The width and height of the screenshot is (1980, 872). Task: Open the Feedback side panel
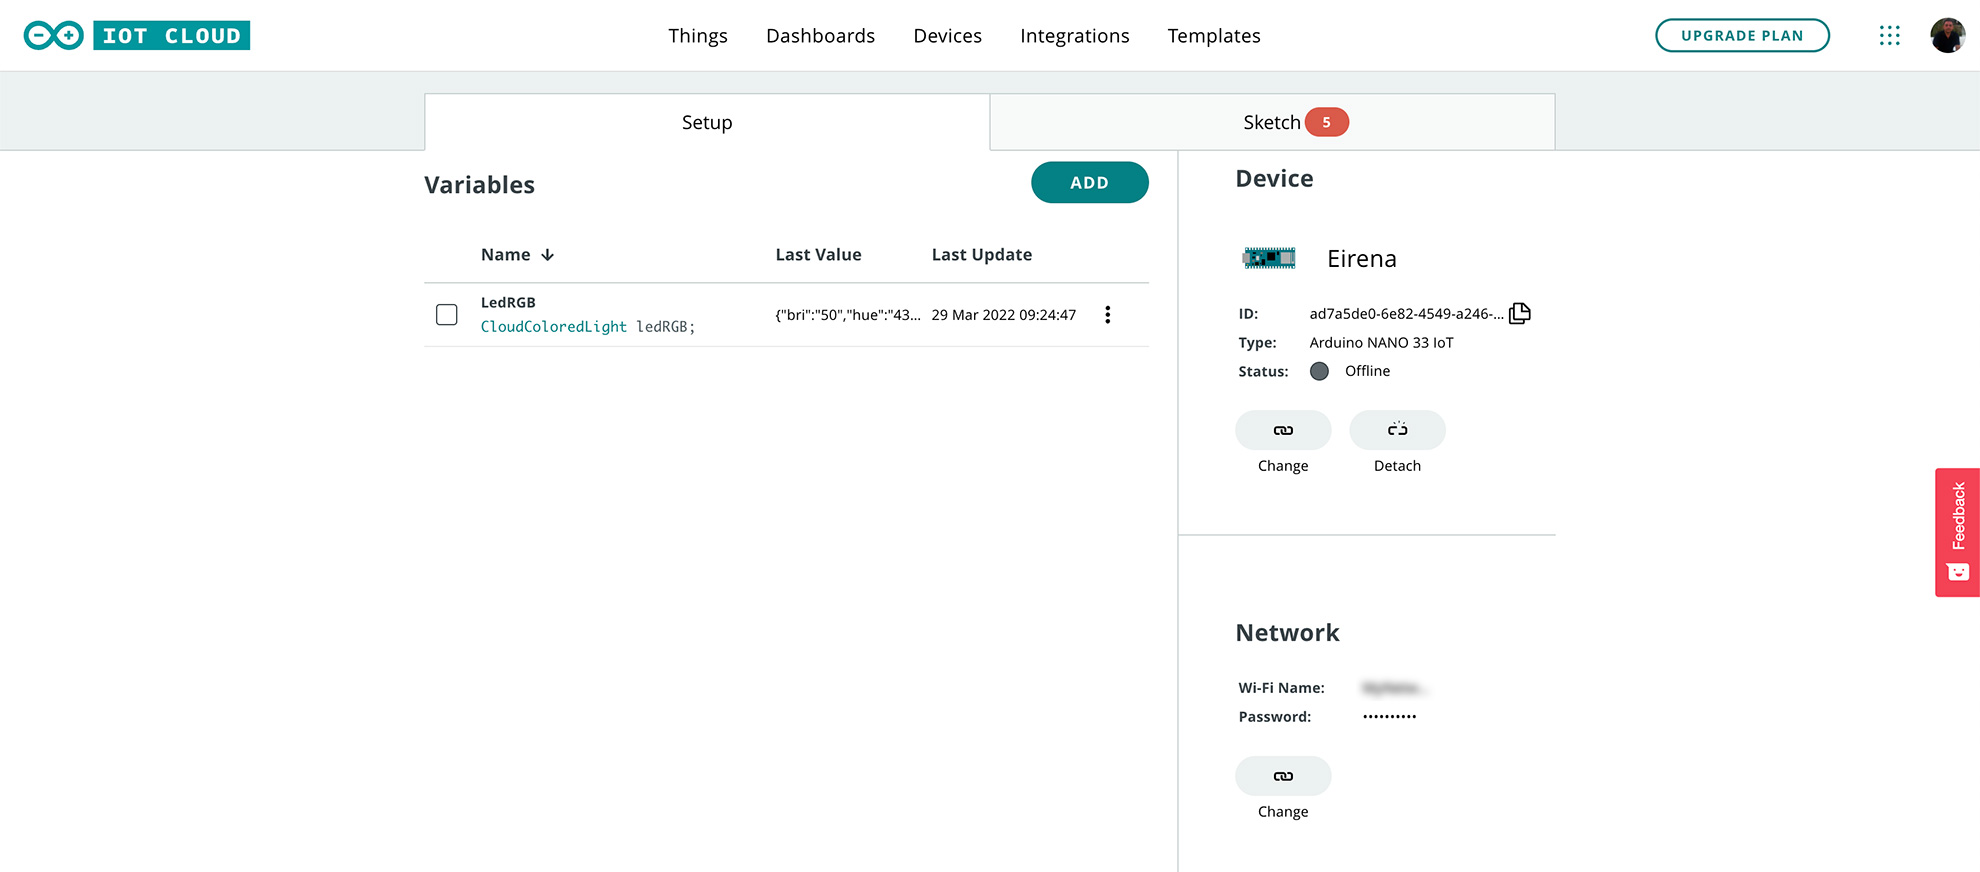(x=1957, y=532)
